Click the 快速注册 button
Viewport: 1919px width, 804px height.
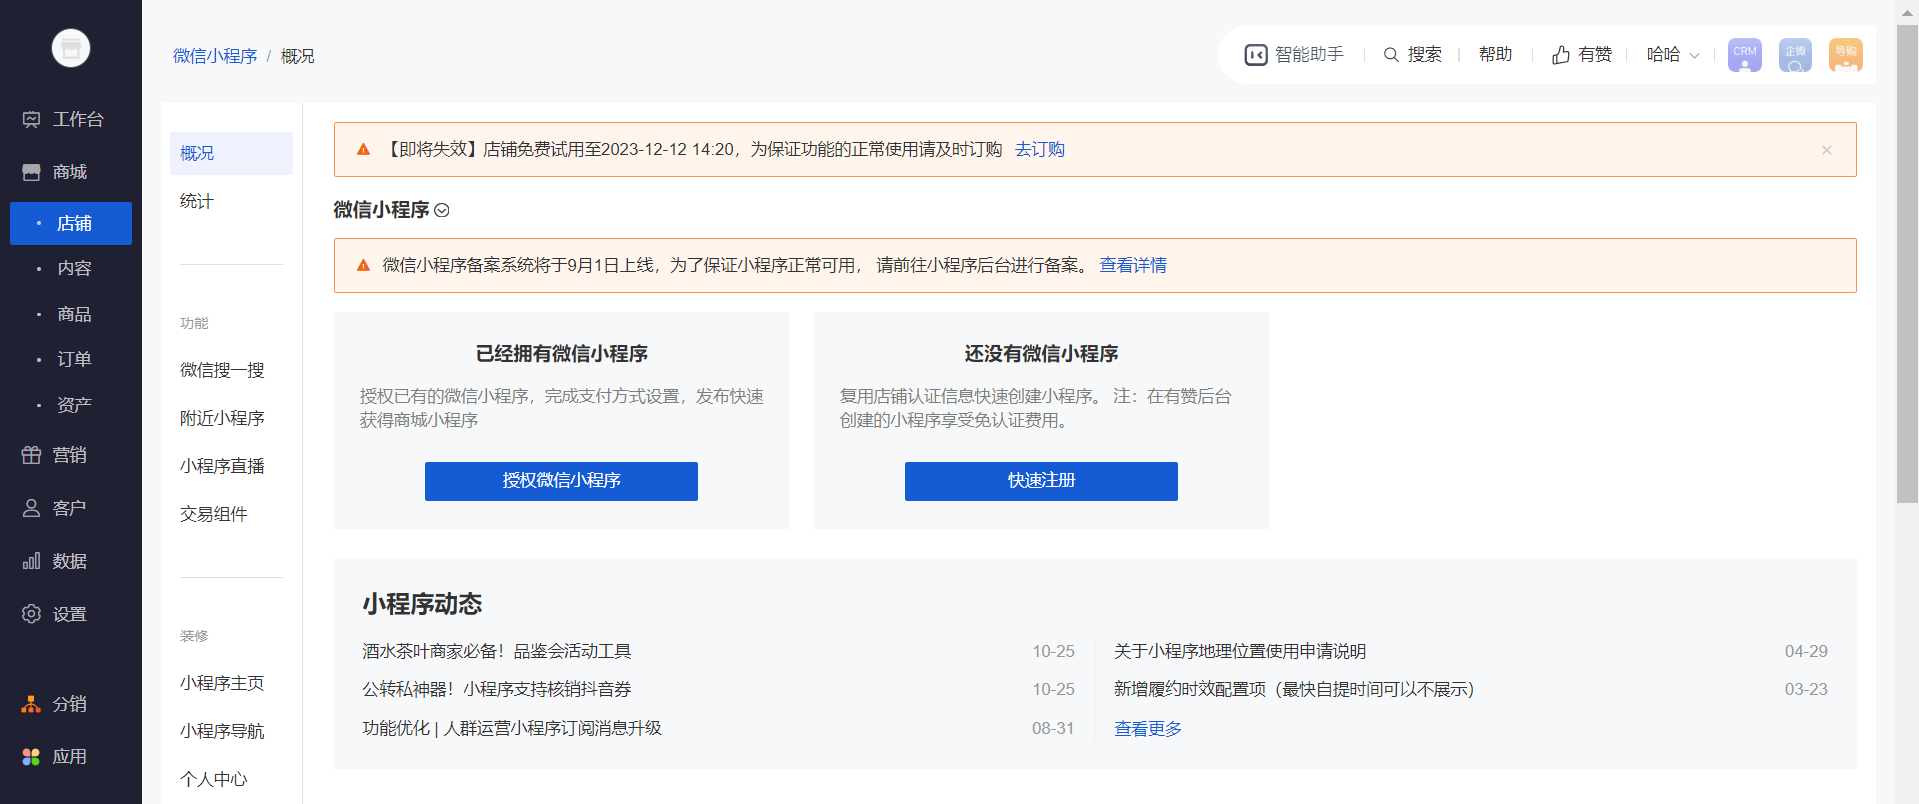(1041, 481)
